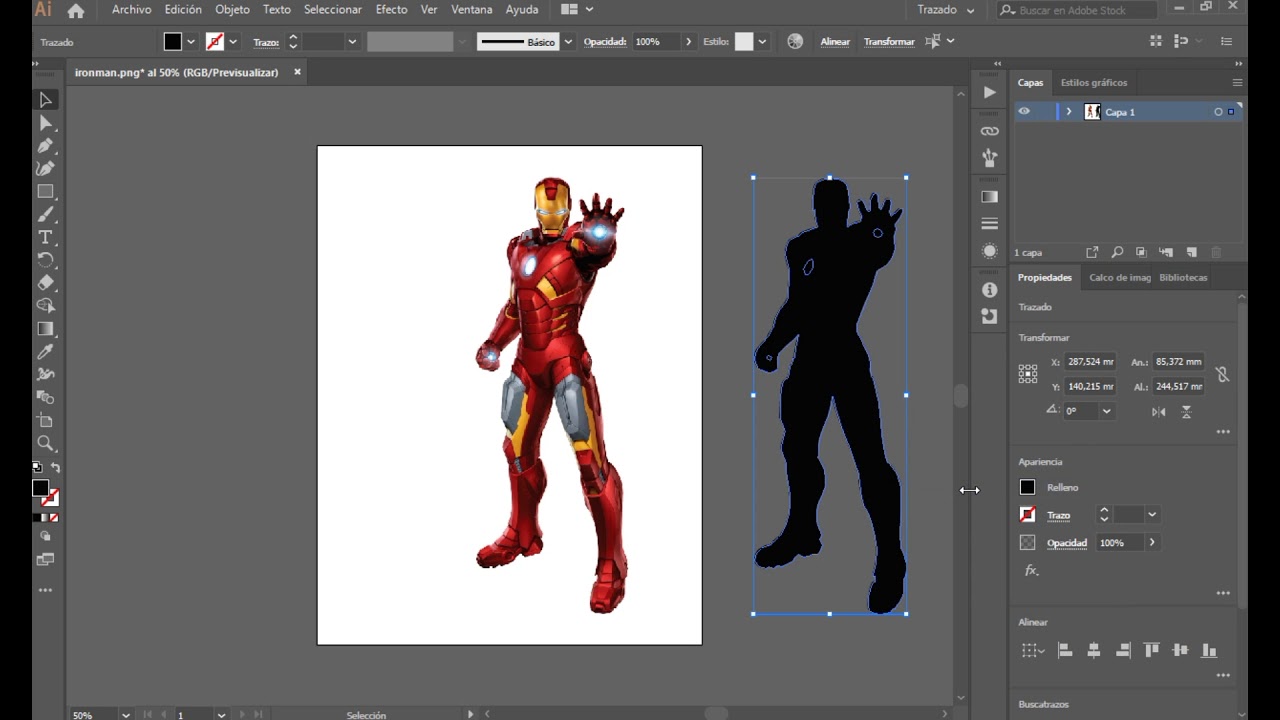Select the Zoom magnifier tool
Image resolution: width=1280 pixels, height=720 pixels.
pos(45,443)
